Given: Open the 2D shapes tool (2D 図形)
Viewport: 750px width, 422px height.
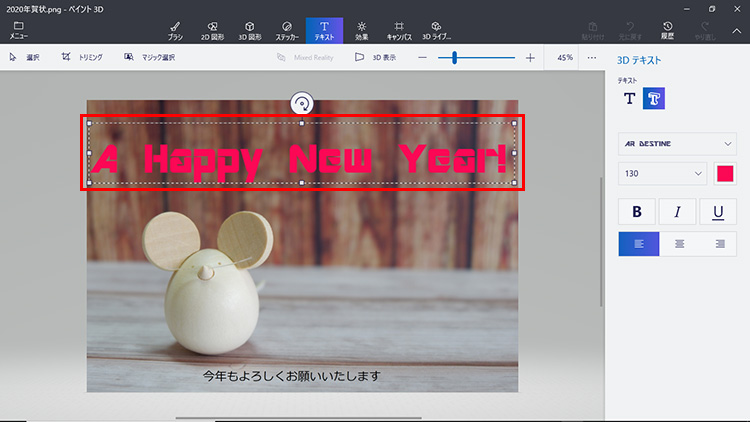Looking at the screenshot, I should point(212,29).
